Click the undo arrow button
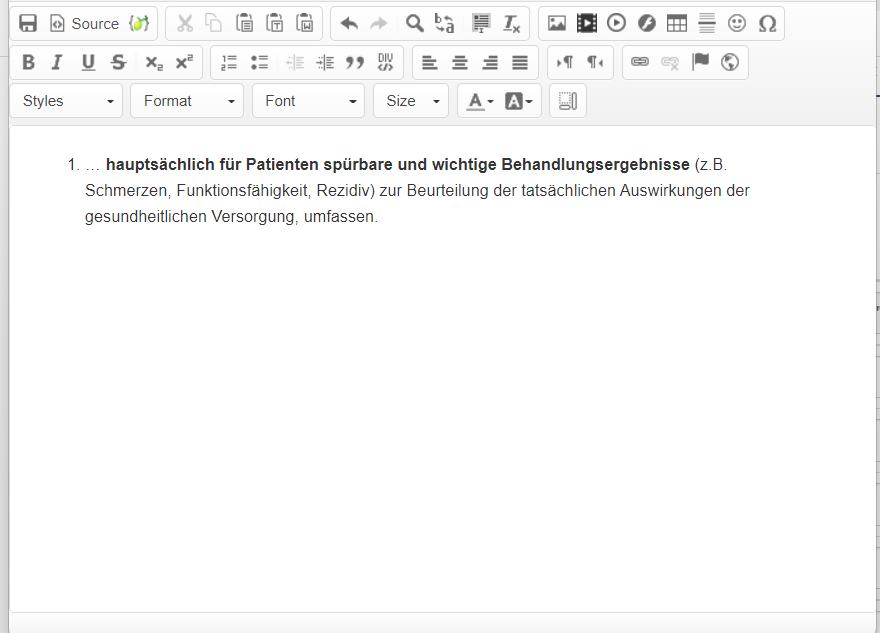880x633 pixels. pos(349,23)
